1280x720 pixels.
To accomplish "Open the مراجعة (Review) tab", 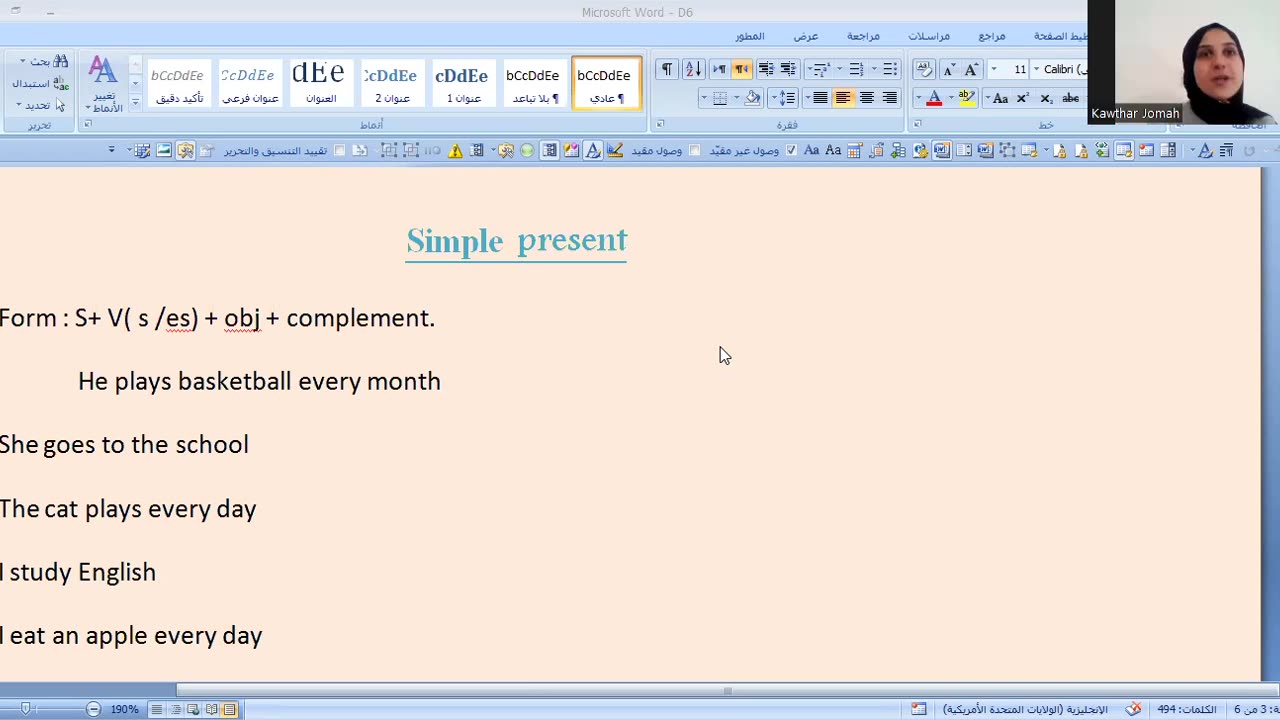I will click(863, 36).
